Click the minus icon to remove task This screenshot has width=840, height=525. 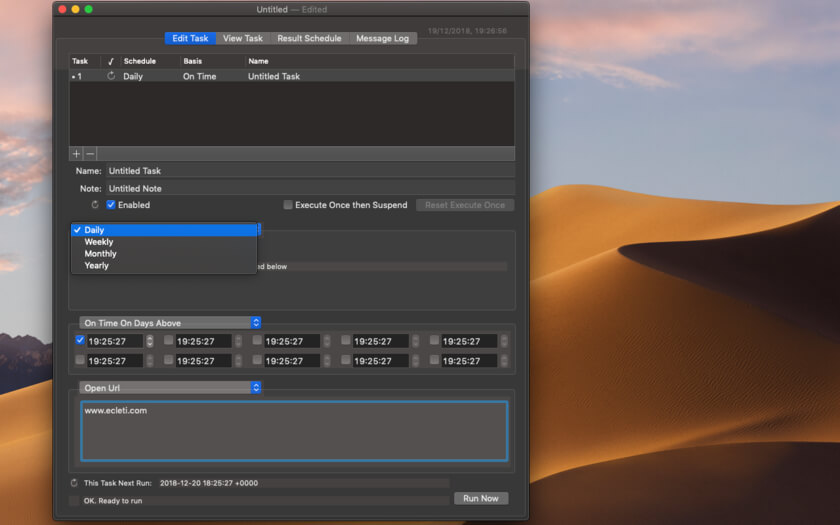[90, 154]
